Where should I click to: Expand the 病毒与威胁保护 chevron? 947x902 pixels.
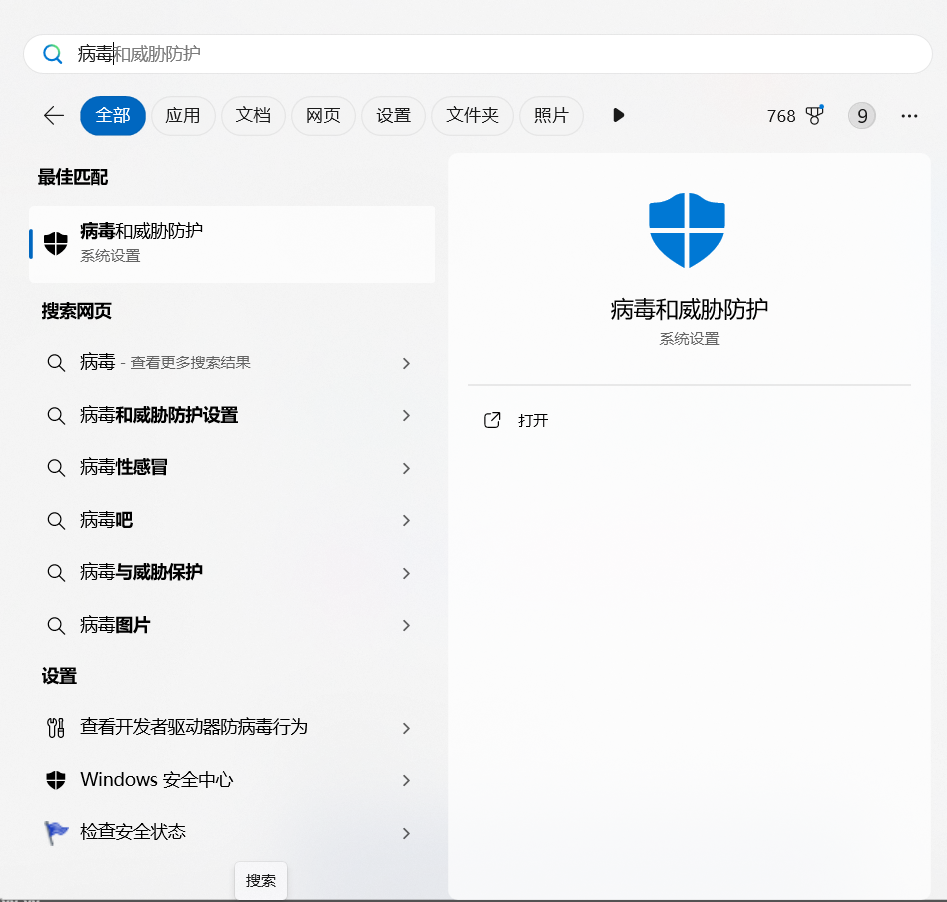pyautogui.click(x=406, y=573)
